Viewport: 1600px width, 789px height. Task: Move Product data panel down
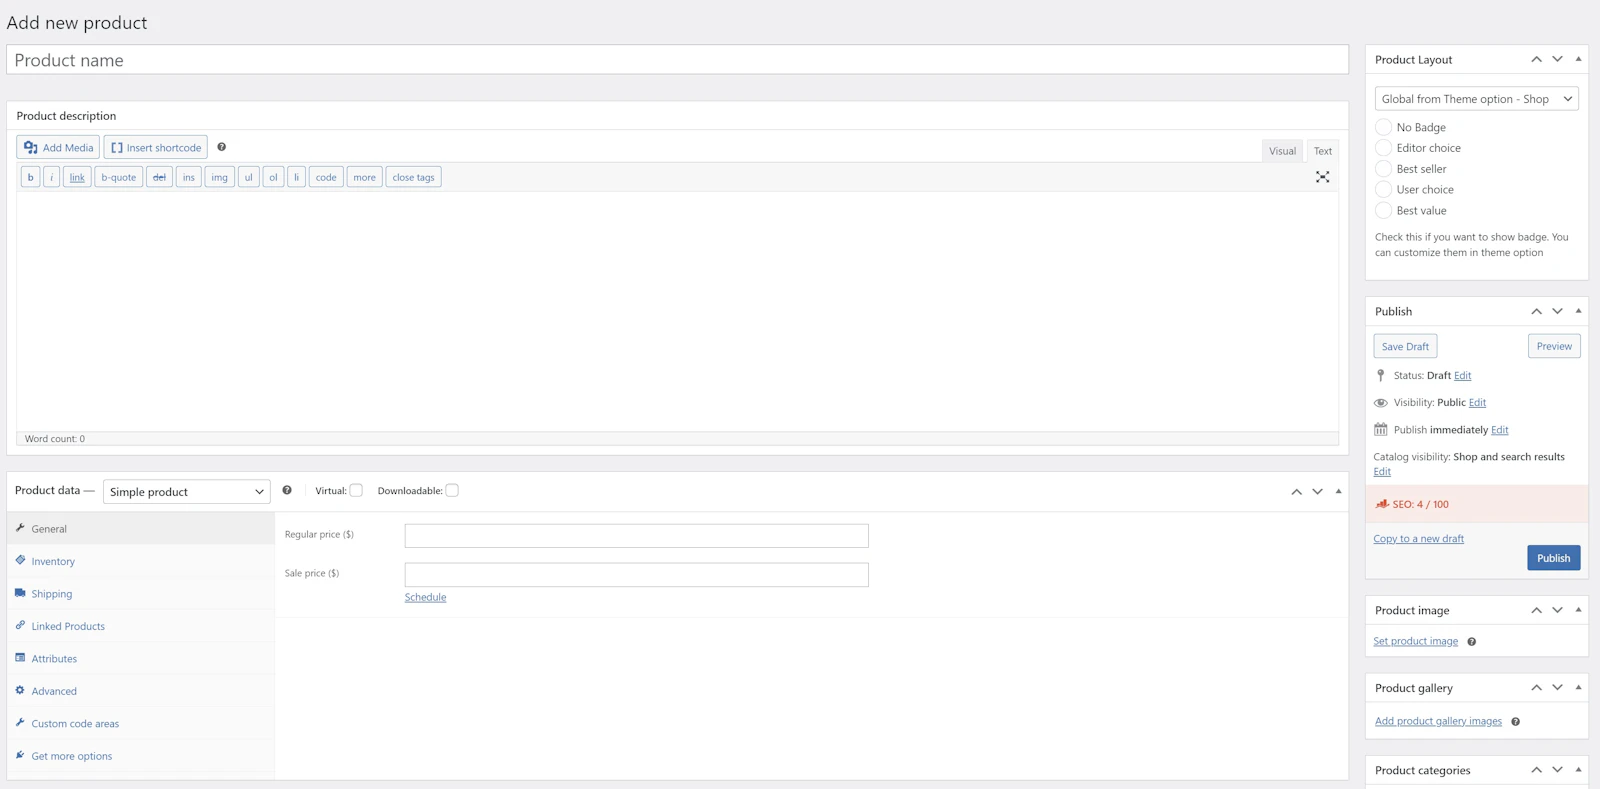pyautogui.click(x=1317, y=491)
